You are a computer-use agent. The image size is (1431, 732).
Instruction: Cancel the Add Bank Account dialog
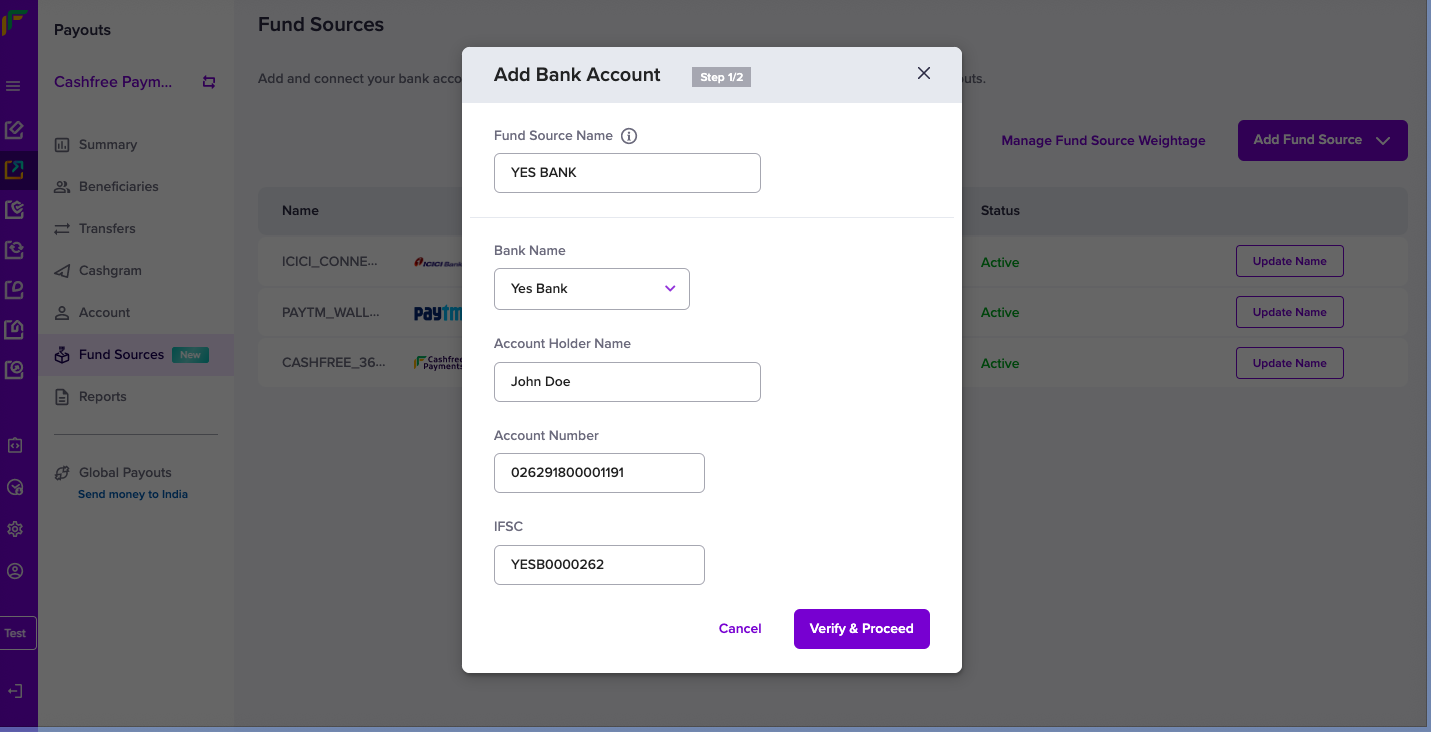740,629
